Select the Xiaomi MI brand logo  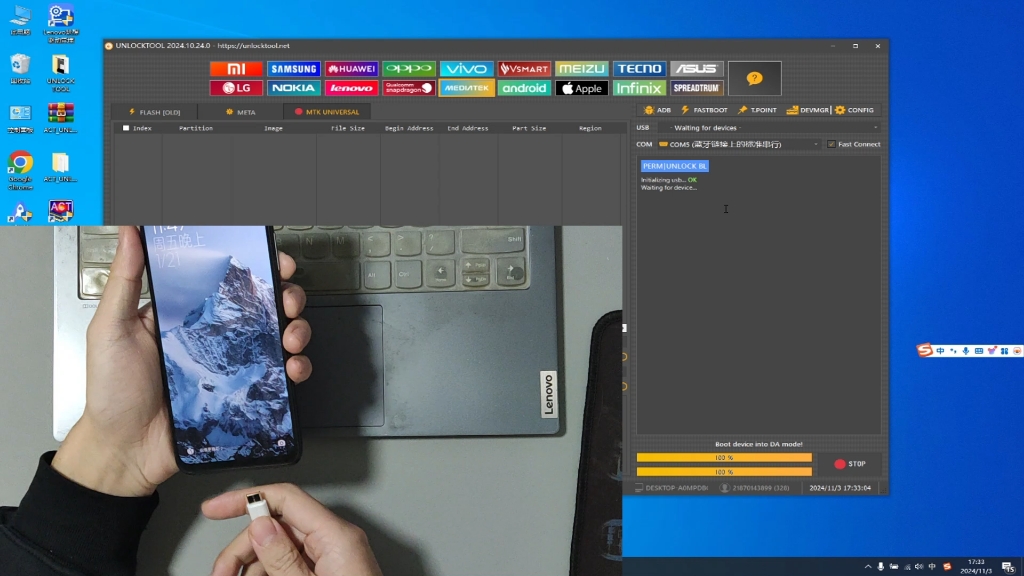pos(236,69)
